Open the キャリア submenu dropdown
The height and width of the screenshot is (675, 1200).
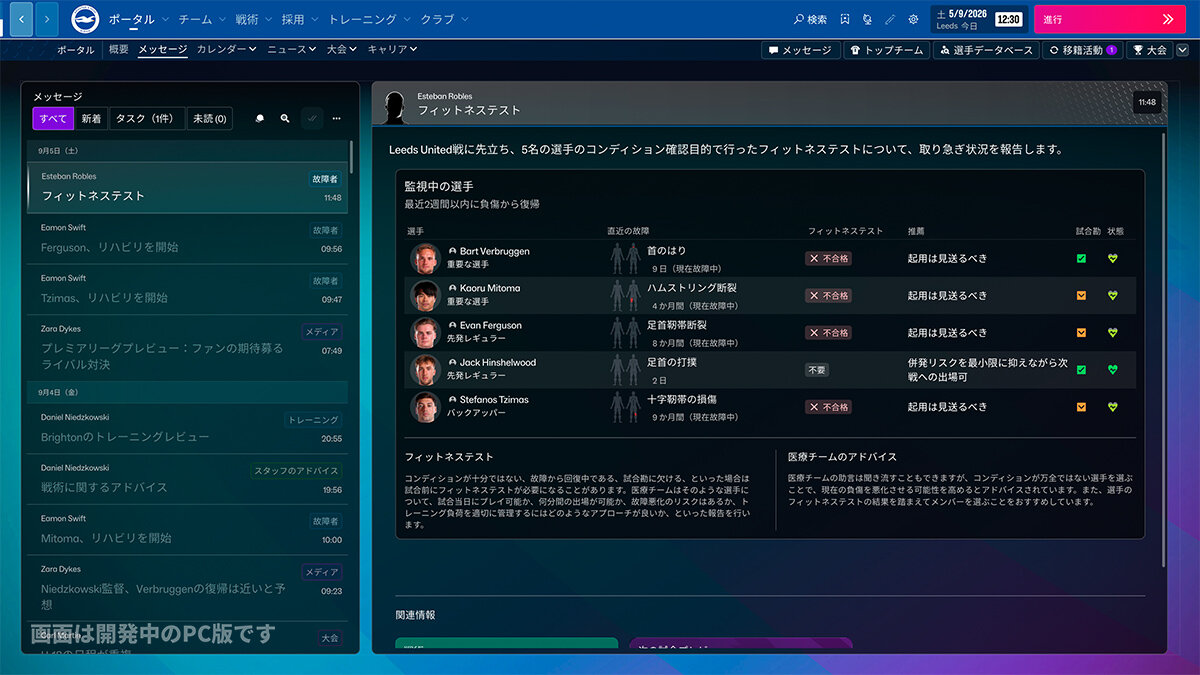[392, 49]
